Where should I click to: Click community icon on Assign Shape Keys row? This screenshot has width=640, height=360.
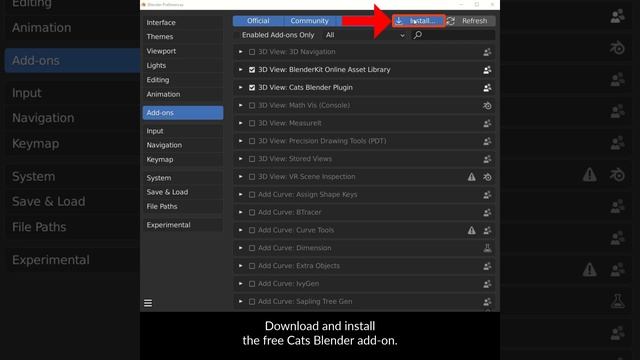(487, 195)
